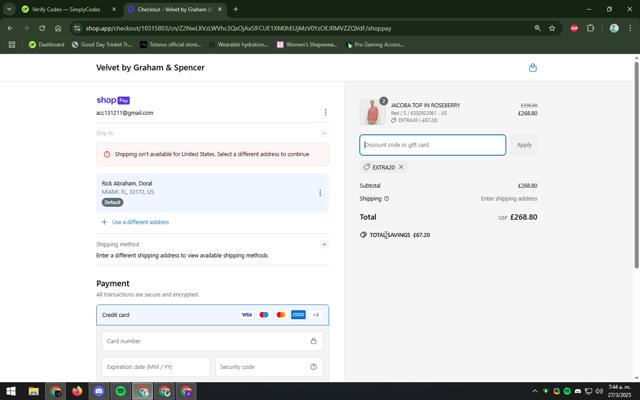
Task: Open a new browser tab
Action: (236, 9)
